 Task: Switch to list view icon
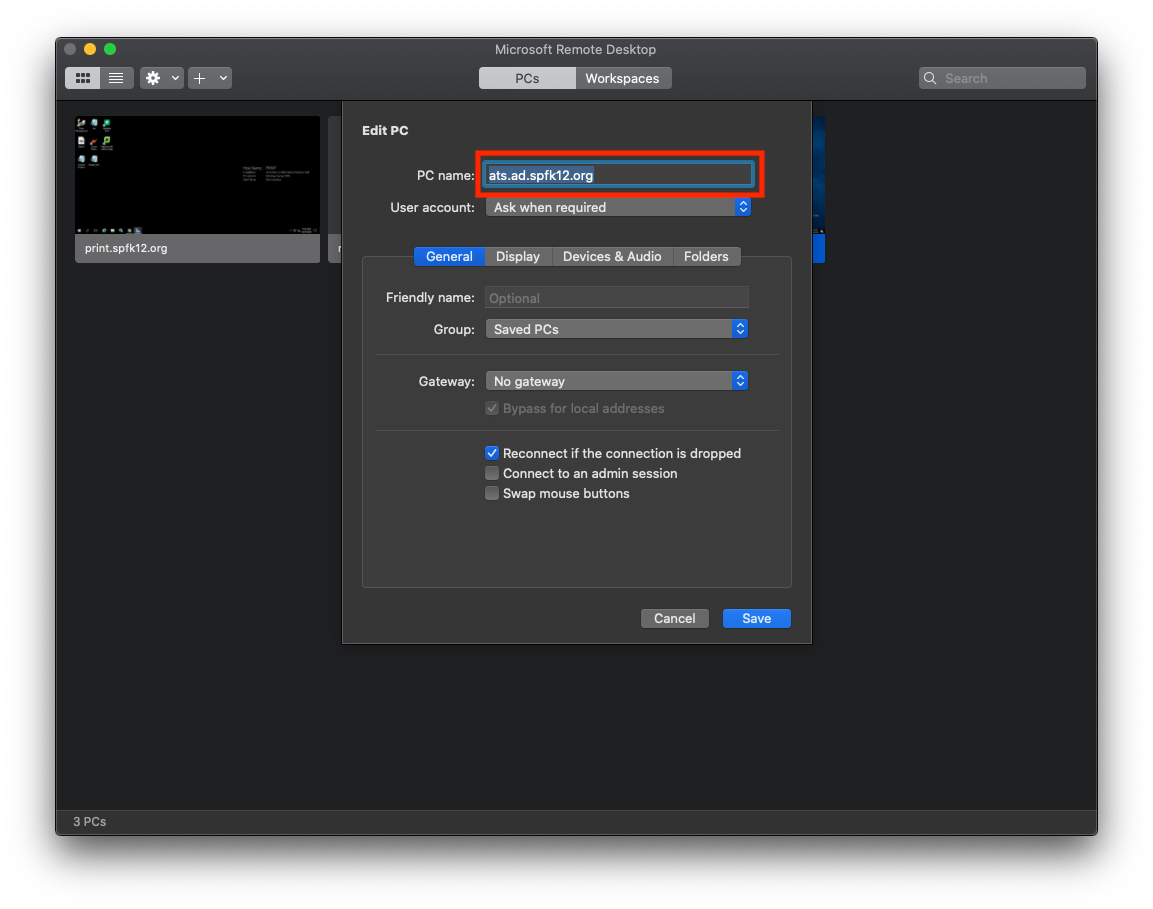pos(116,78)
